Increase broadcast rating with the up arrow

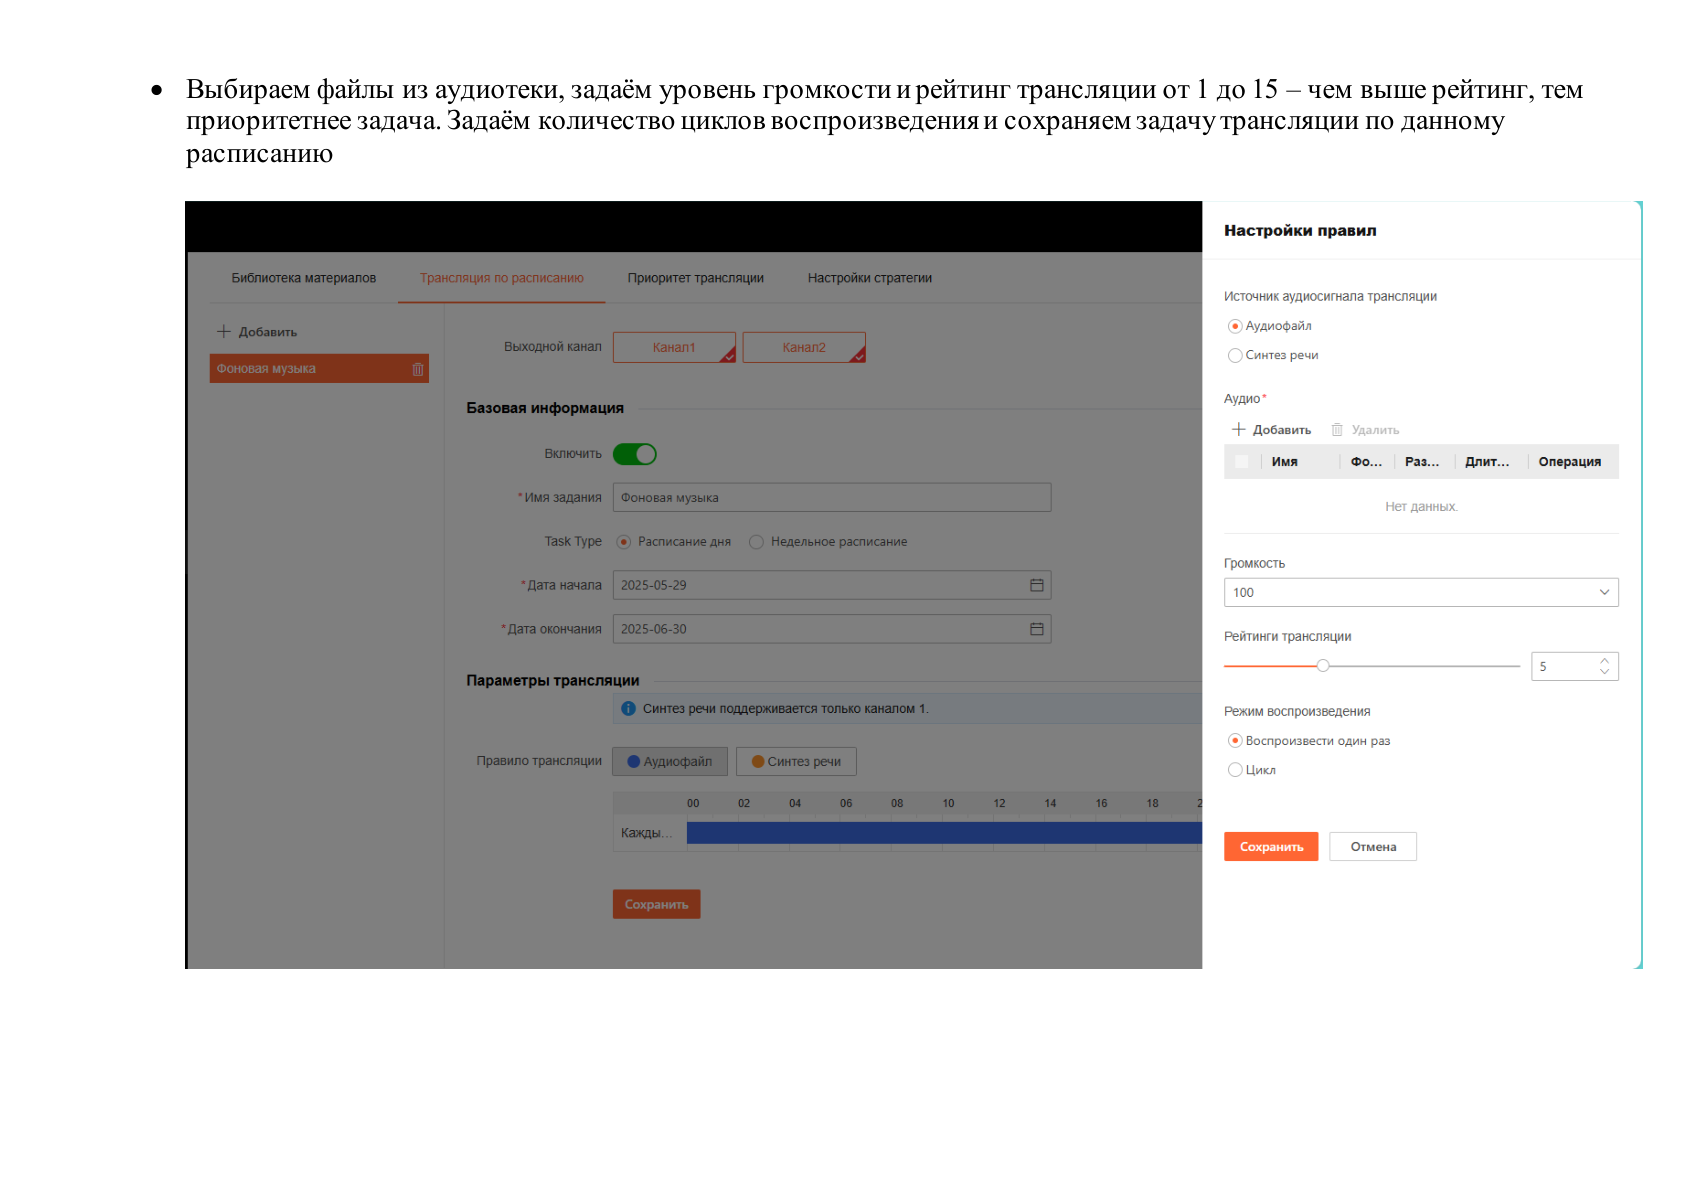1604,660
